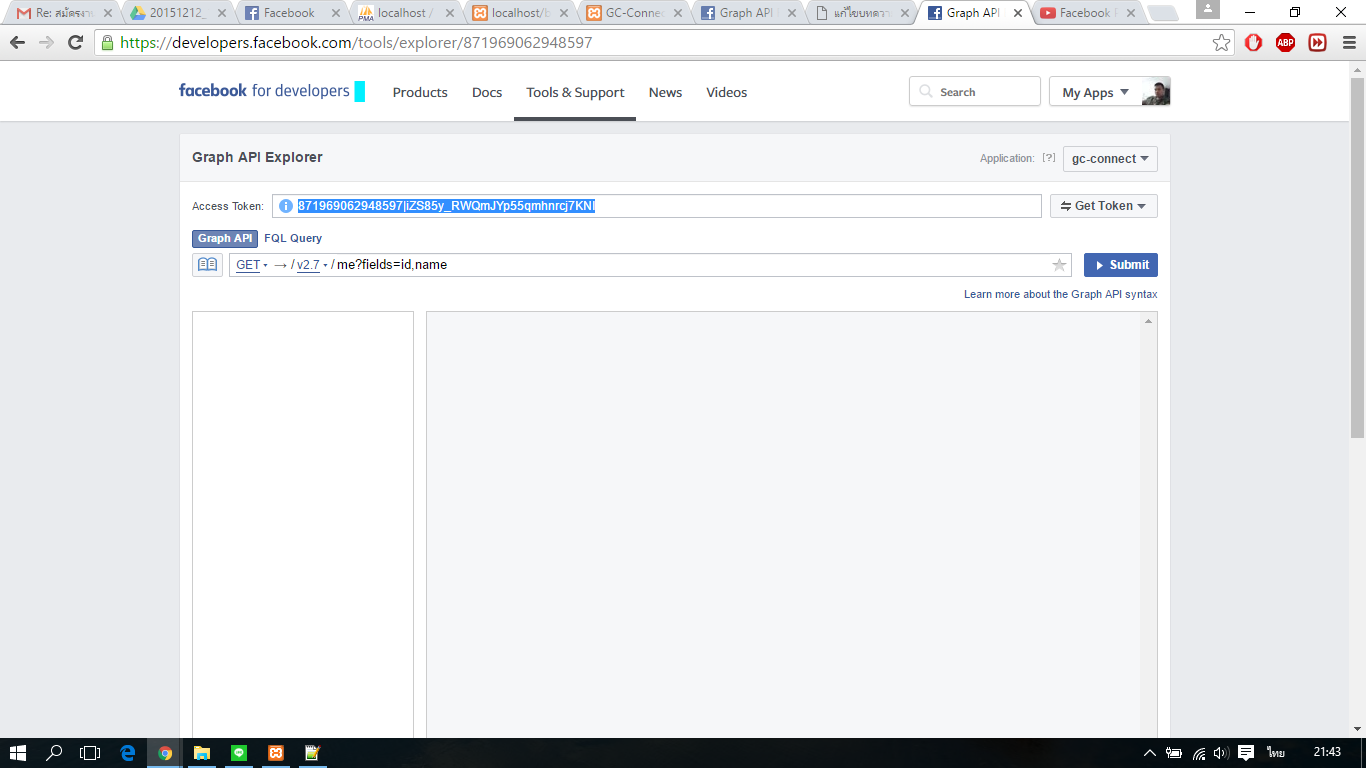Click the browser address bar URL
Viewport: 1366px width, 768px height.
[x=356, y=43]
